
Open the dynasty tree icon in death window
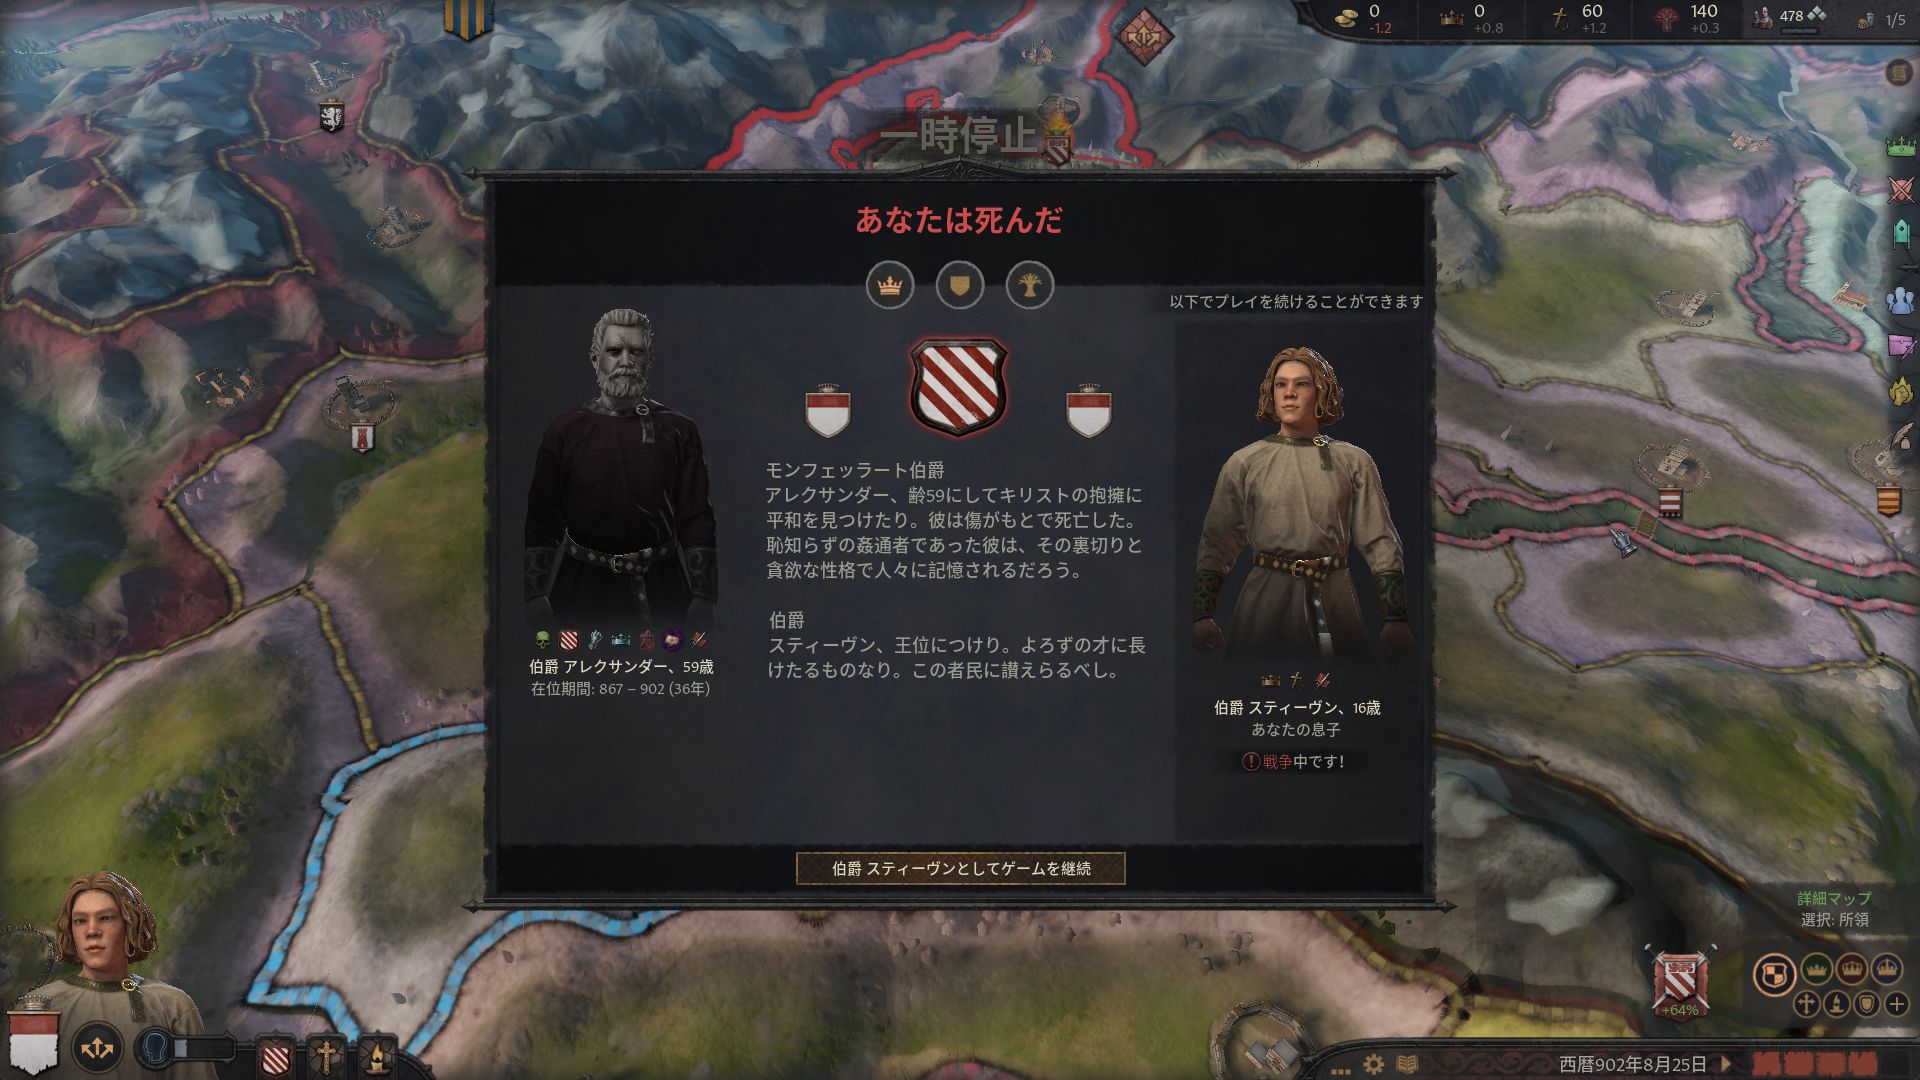pyautogui.click(x=1030, y=286)
